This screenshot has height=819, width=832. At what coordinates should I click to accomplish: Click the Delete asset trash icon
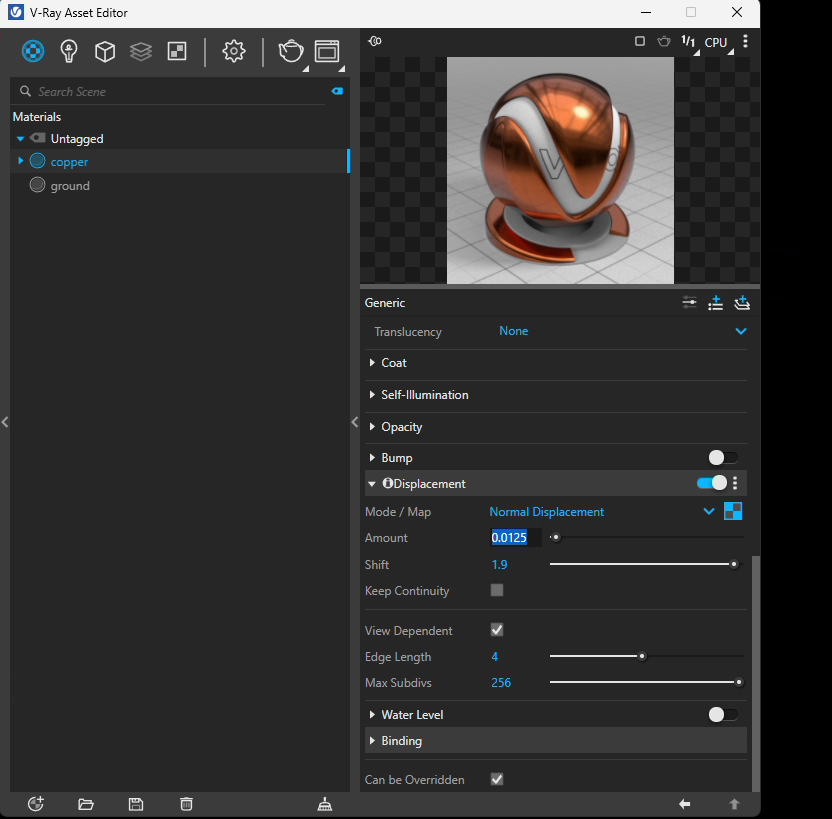point(186,804)
